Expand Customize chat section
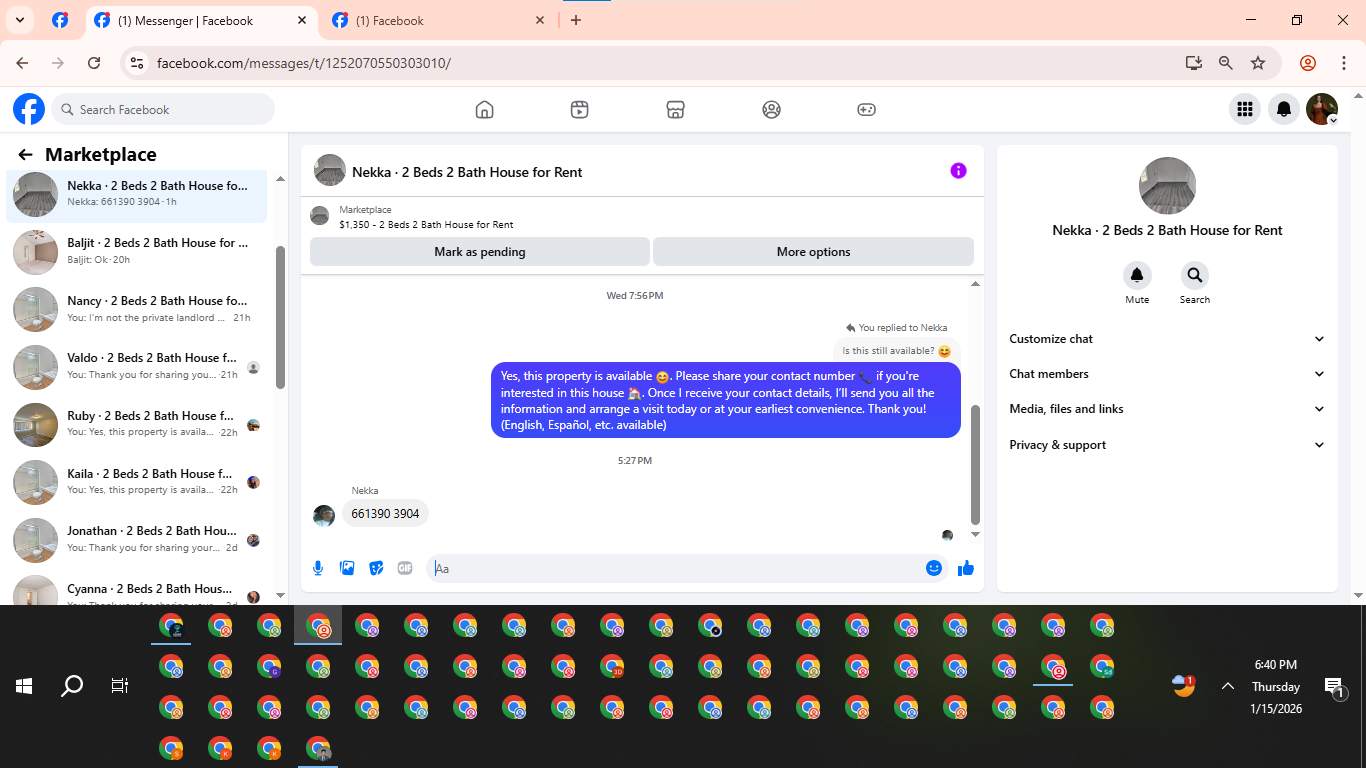Viewport: 1366px width, 768px height. tap(1167, 339)
